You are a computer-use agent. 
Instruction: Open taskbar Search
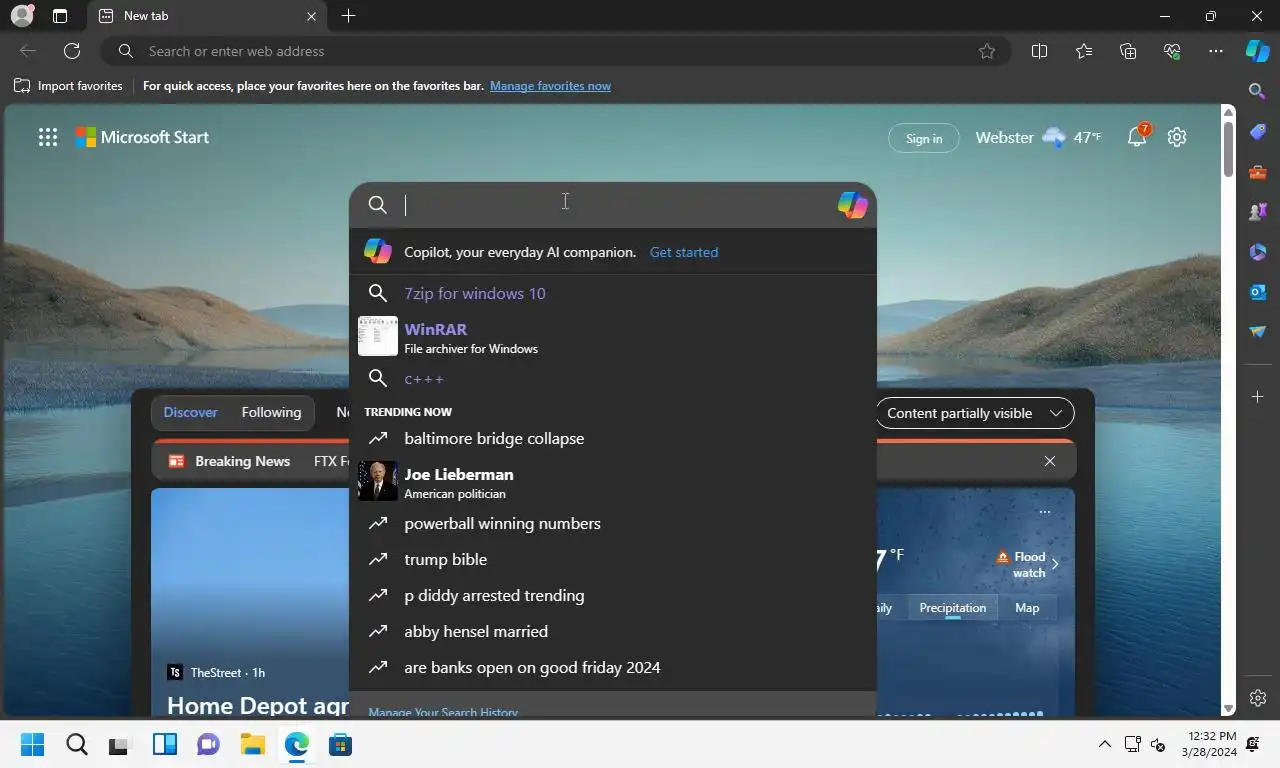pos(77,745)
